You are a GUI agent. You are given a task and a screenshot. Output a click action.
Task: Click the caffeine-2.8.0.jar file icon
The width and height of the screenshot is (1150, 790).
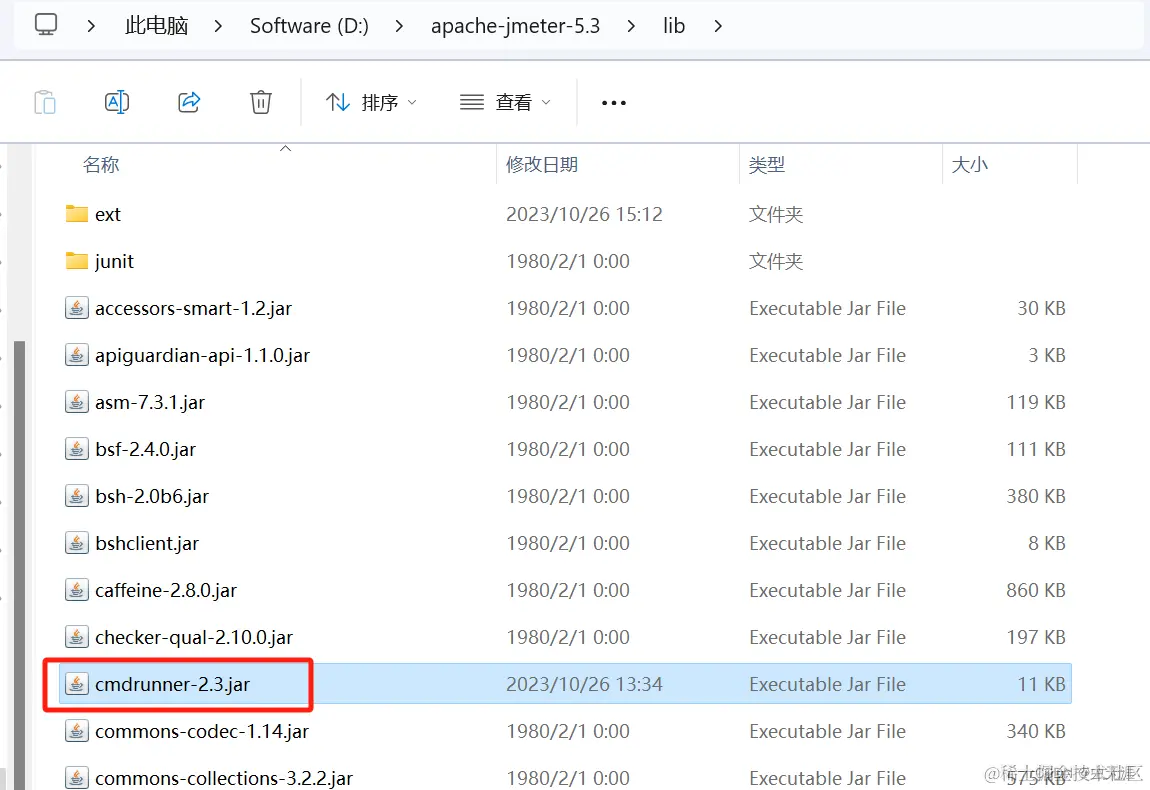76,589
